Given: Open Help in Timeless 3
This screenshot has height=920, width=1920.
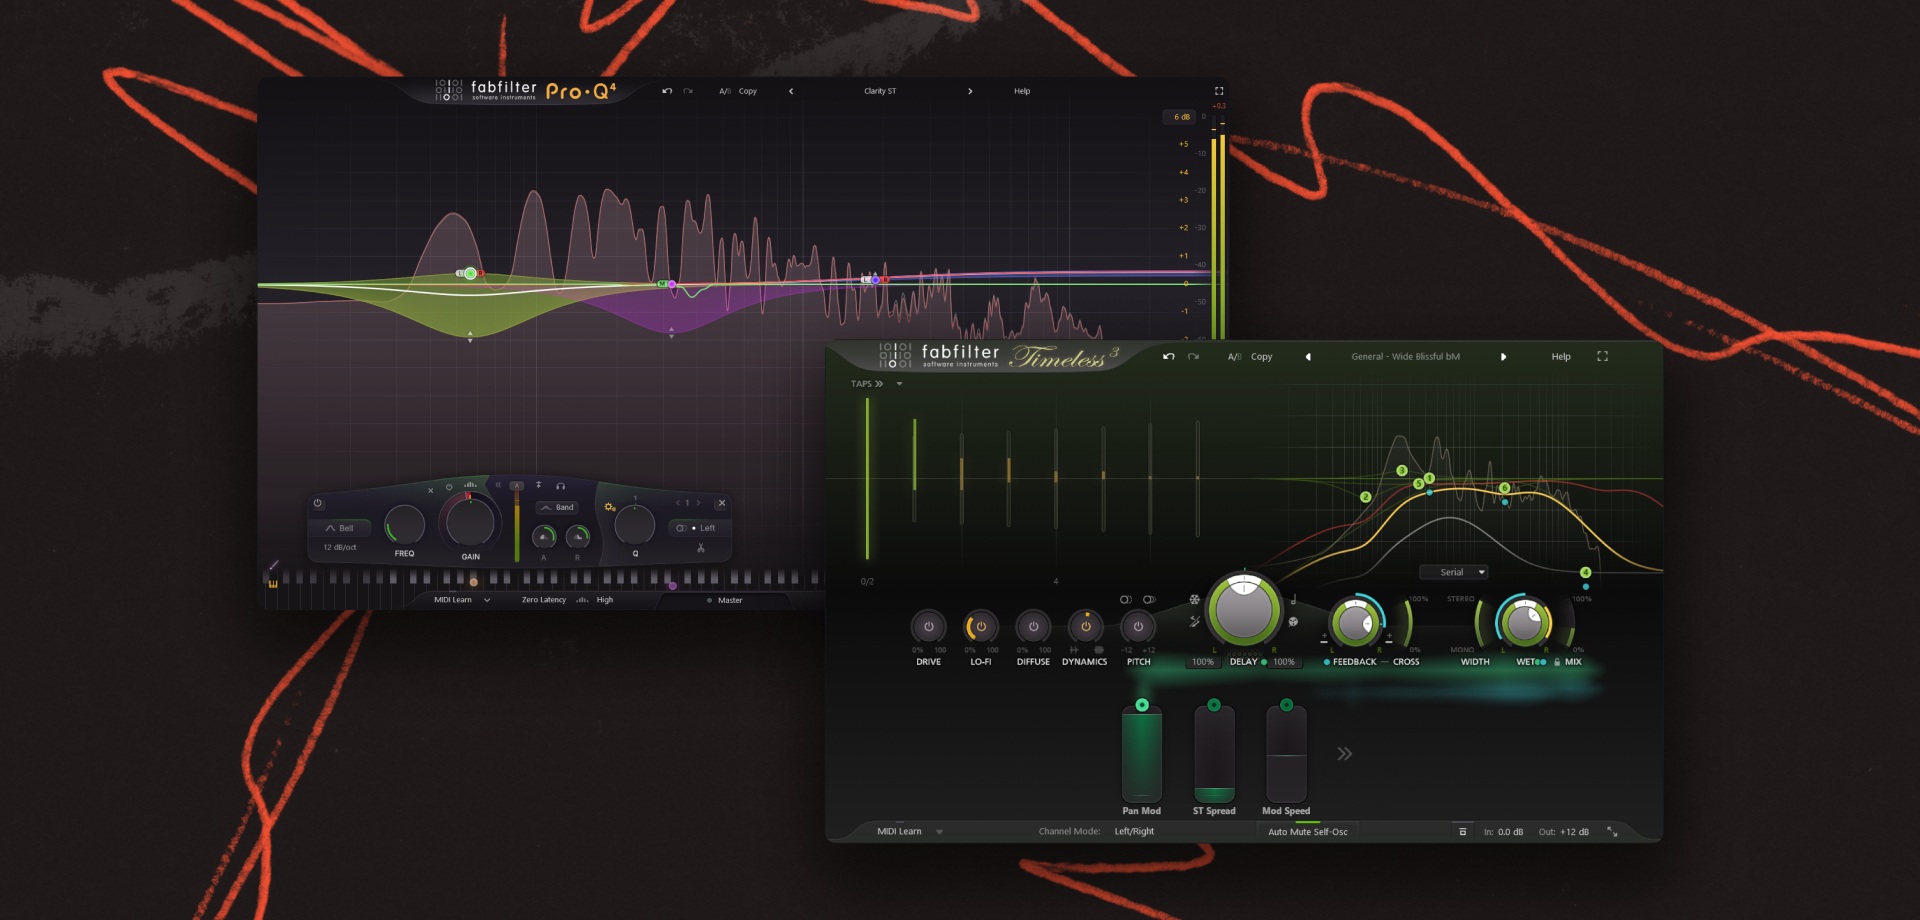Looking at the screenshot, I should [x=1560, y=356].
